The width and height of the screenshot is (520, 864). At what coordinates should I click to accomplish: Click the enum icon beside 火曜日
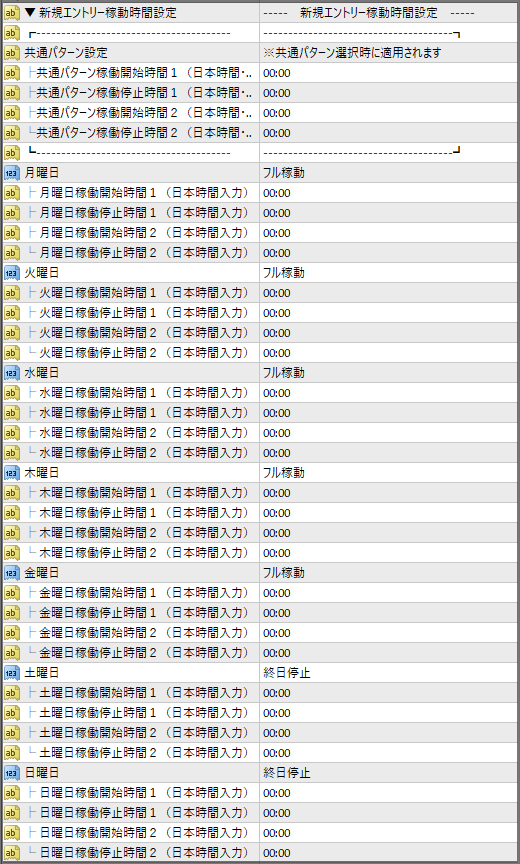pyautogui.click(x=12, y=273)
